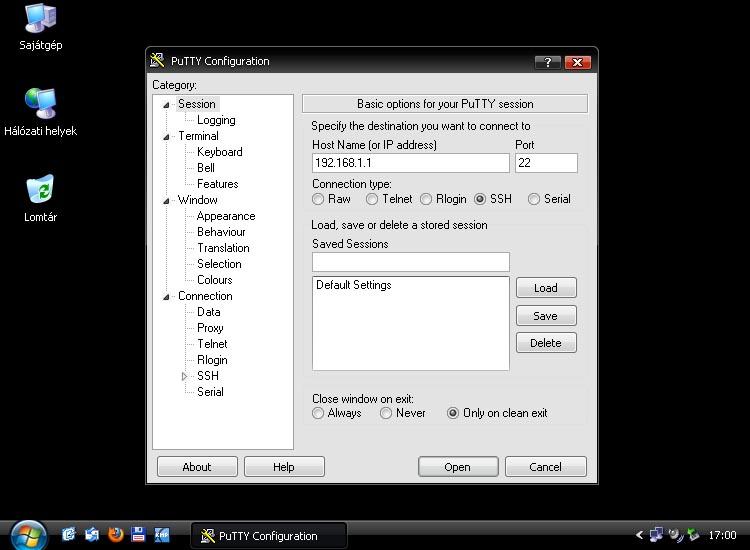Select Telnet under Connection in the tree
750x550 pixels.
[x=212, y=344]
